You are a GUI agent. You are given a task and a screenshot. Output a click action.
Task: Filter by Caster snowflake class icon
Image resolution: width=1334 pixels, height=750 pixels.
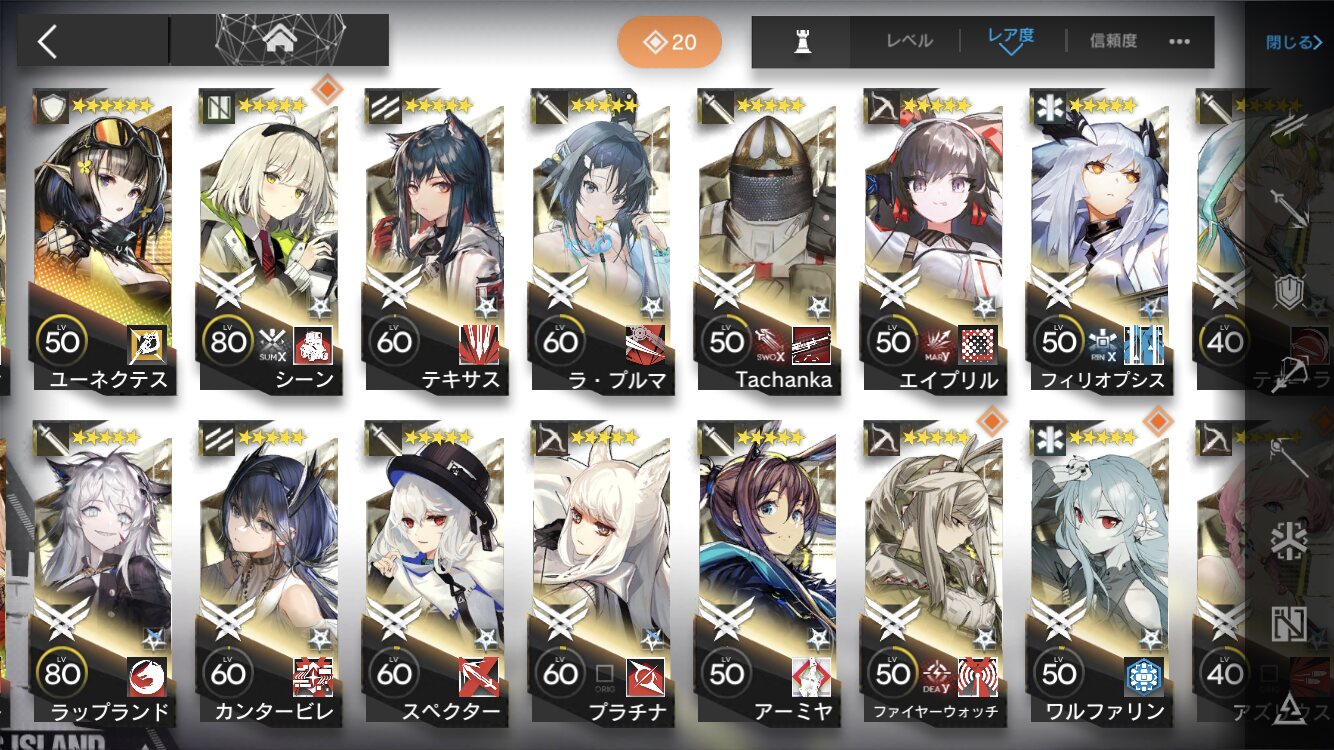1290,541
